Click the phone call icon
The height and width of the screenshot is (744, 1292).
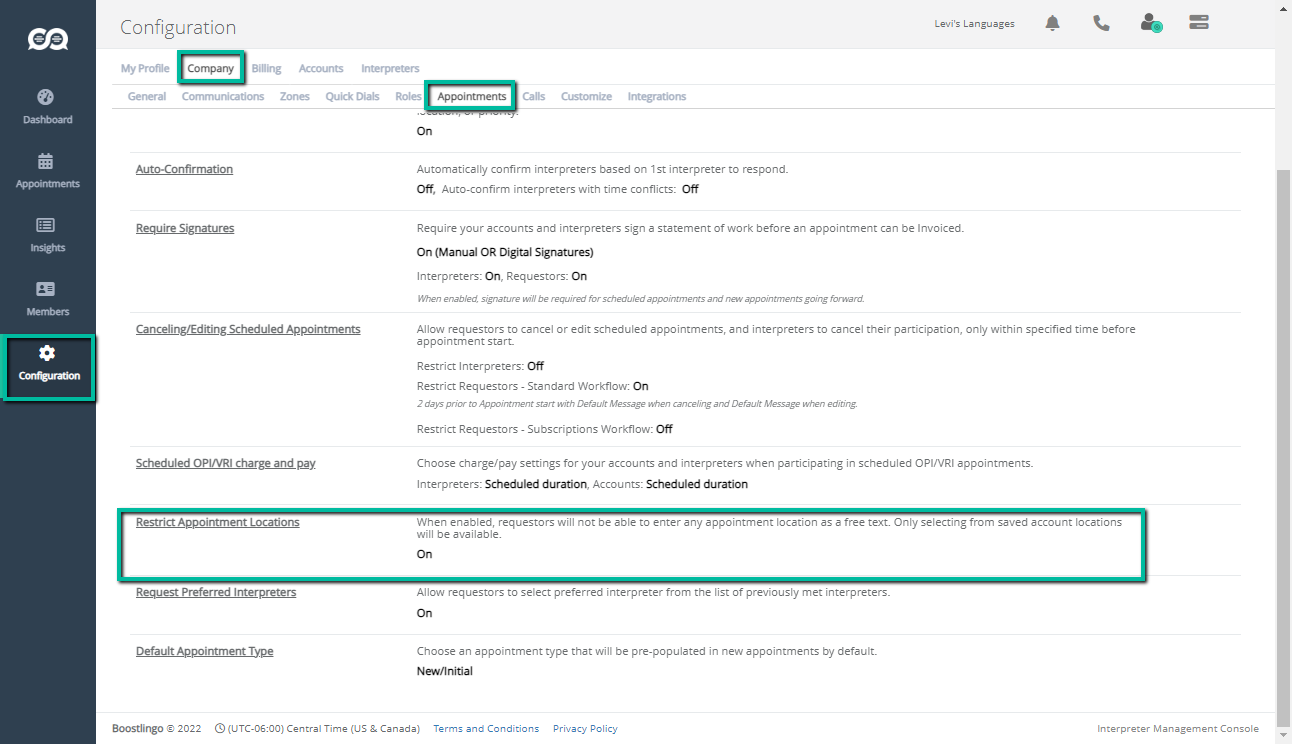[x=1101, y=23]
